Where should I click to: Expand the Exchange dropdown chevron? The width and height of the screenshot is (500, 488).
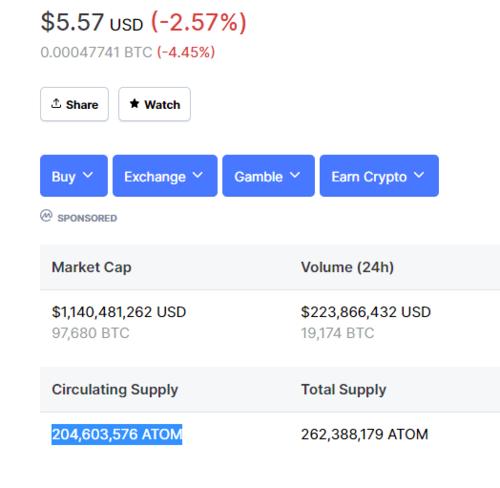198,175
